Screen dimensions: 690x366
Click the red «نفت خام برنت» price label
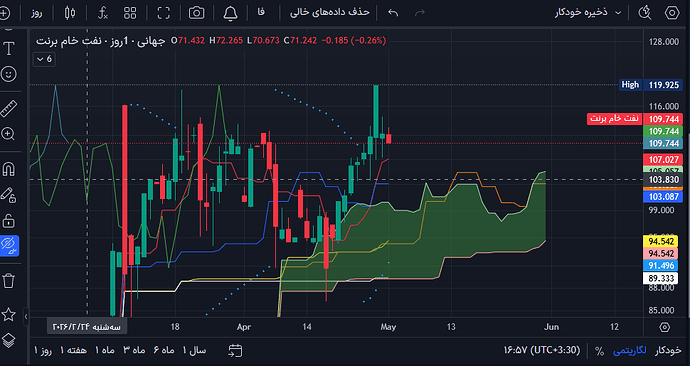[x=614, y=119]
